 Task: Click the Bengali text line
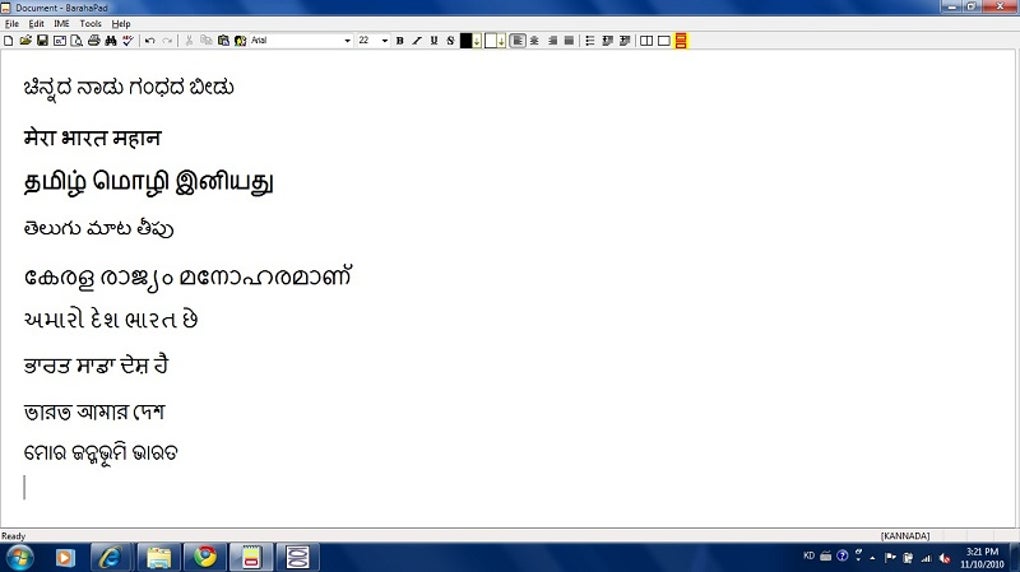tap(94, 412)
